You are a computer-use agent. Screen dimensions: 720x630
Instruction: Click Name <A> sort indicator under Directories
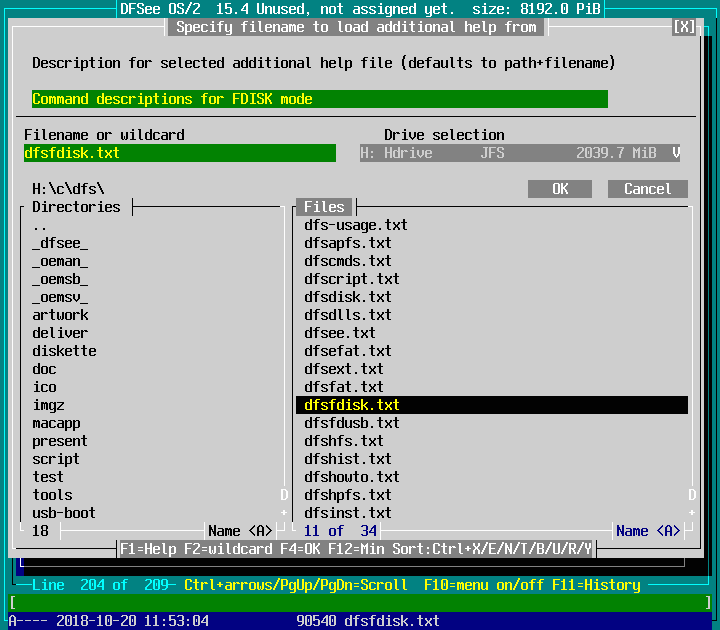point(240,531)
